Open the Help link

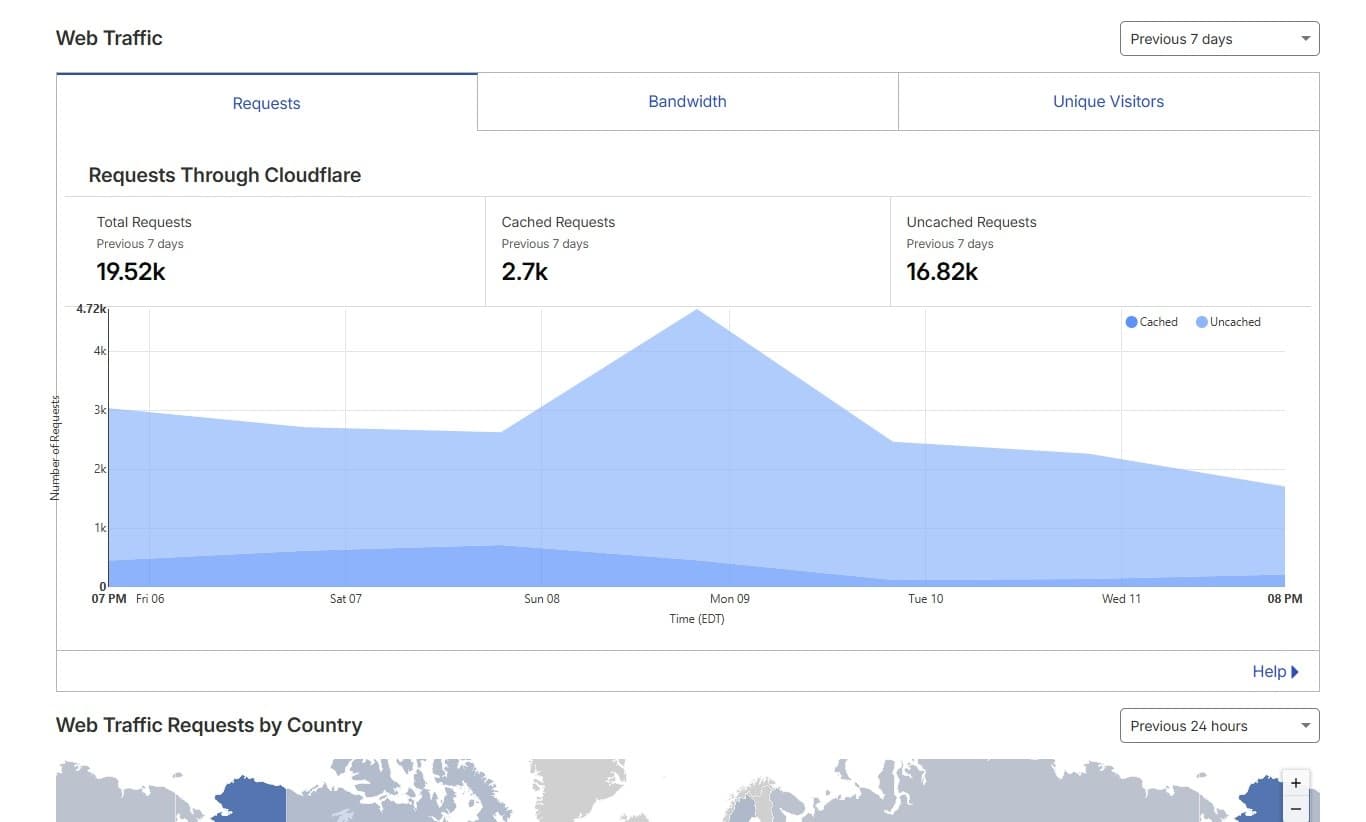(x=1275, y=671)
